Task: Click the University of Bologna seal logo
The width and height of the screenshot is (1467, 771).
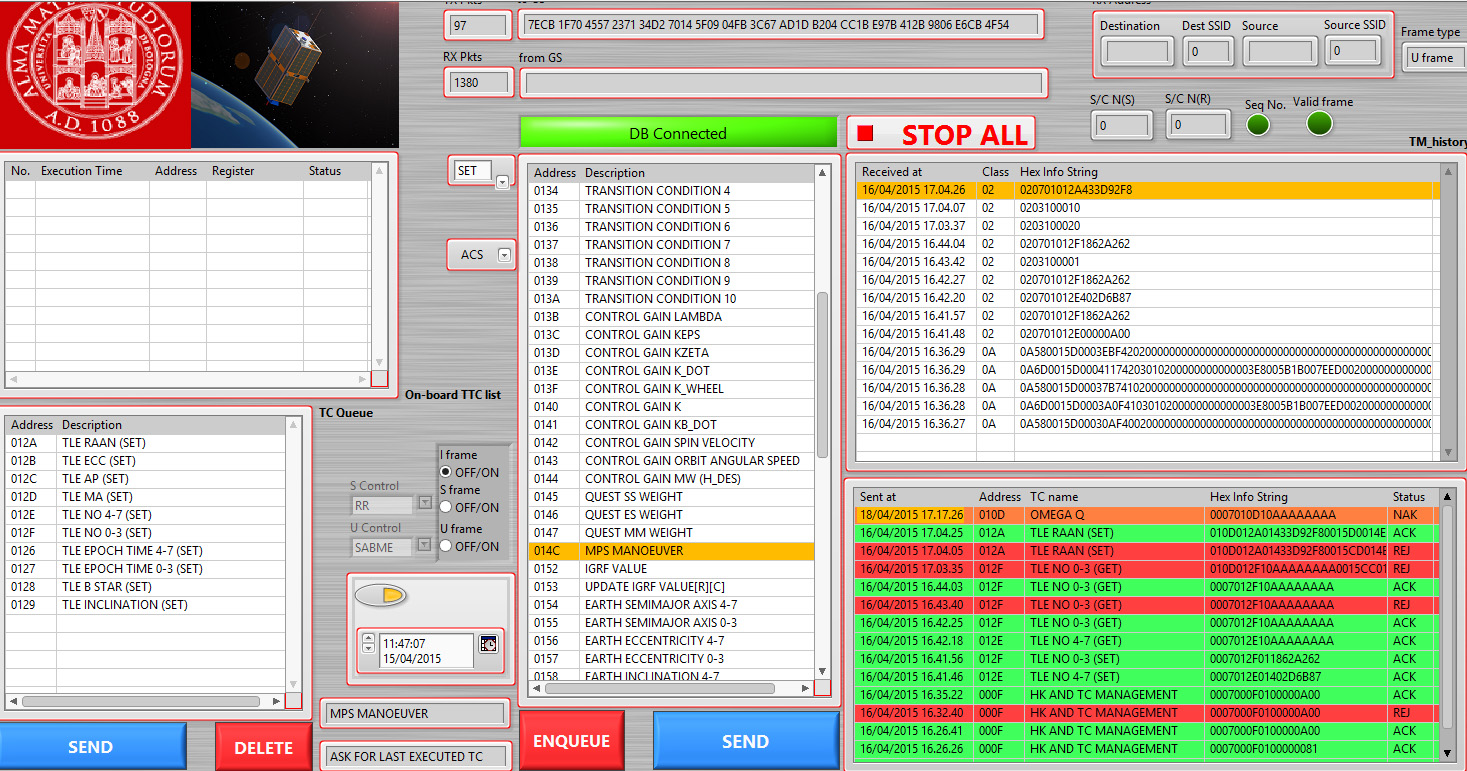Action: tap(95, 73)
